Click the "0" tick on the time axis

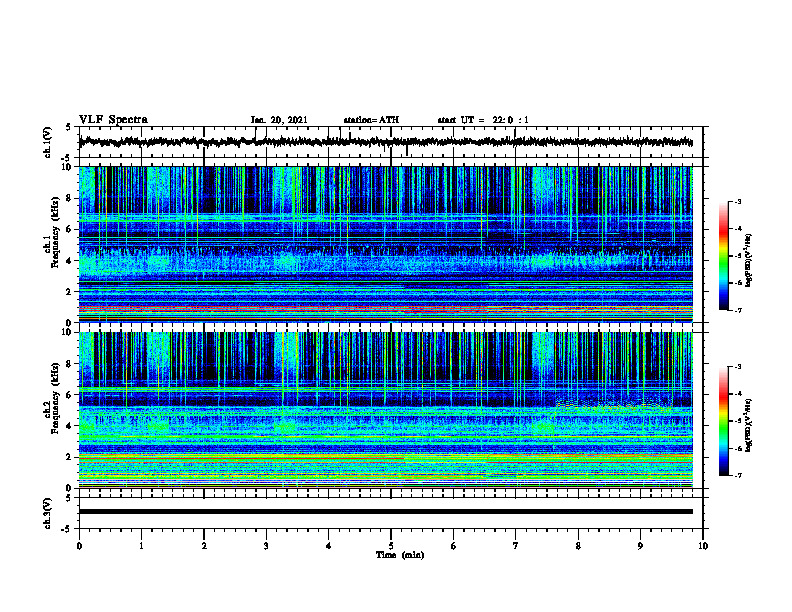click(x=79, y=546)
